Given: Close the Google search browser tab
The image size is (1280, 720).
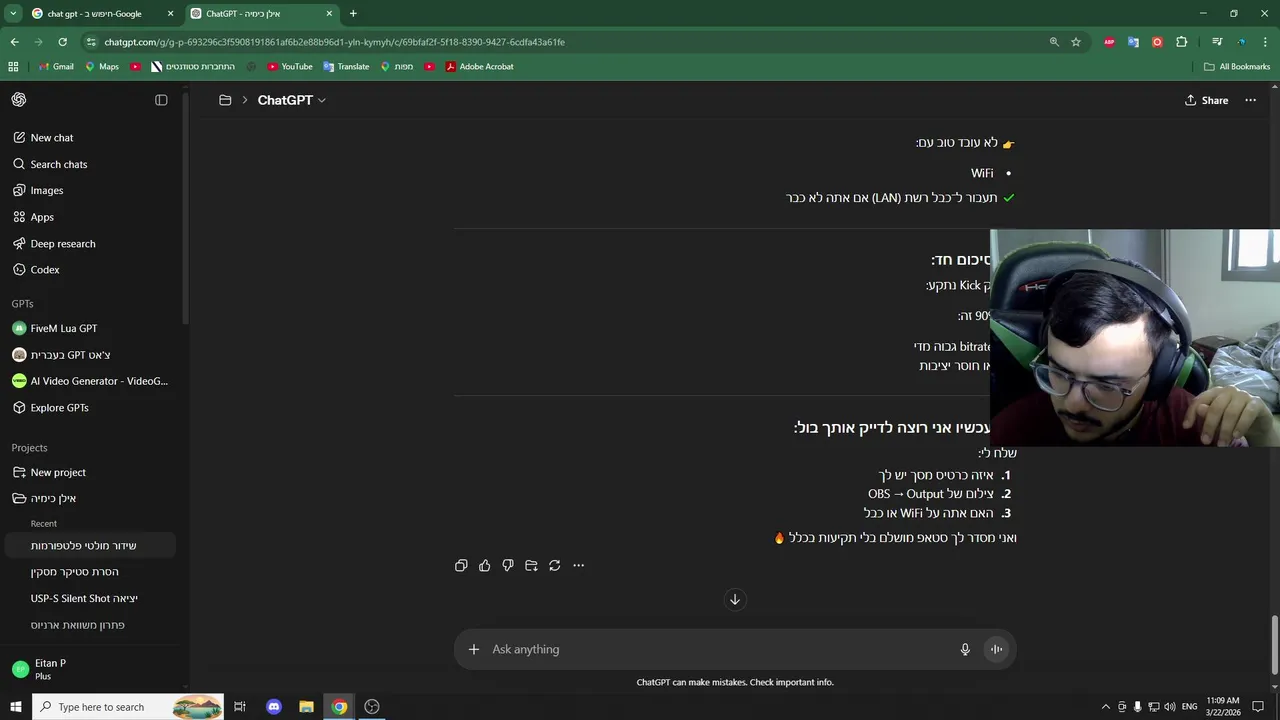Looking at the screenshot, I should point(170,14).
